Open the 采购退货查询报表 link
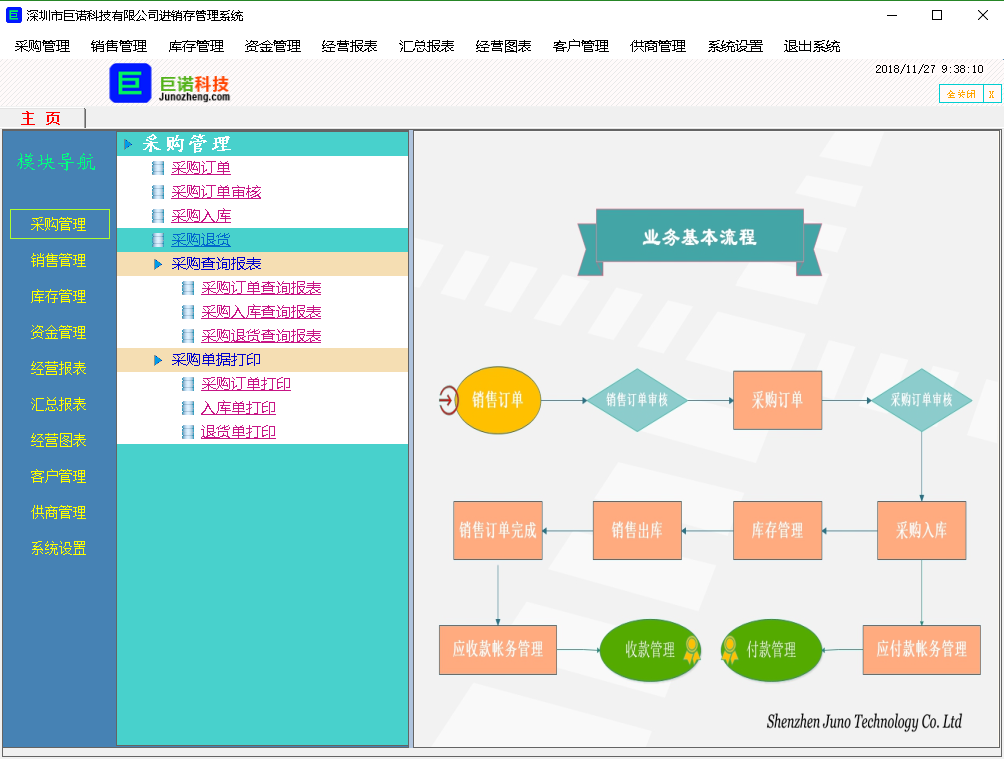1004x759 pixels. (261, 336)
